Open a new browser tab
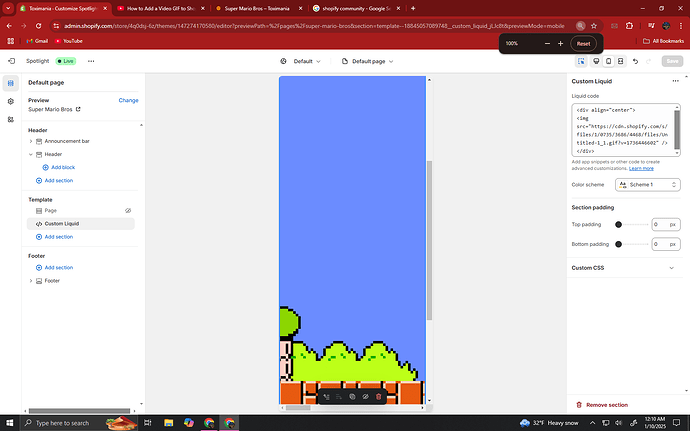This screenshot has height=431, width=690. [413, 8]
